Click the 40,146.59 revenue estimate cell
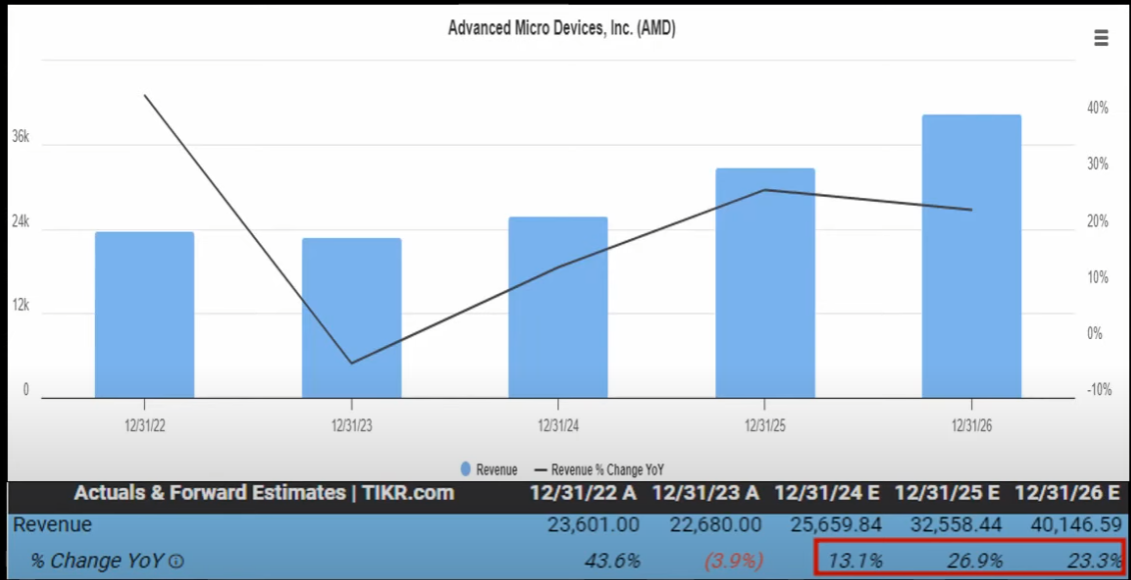This screenshot has height=580, width=1131. click(1067, 525)
